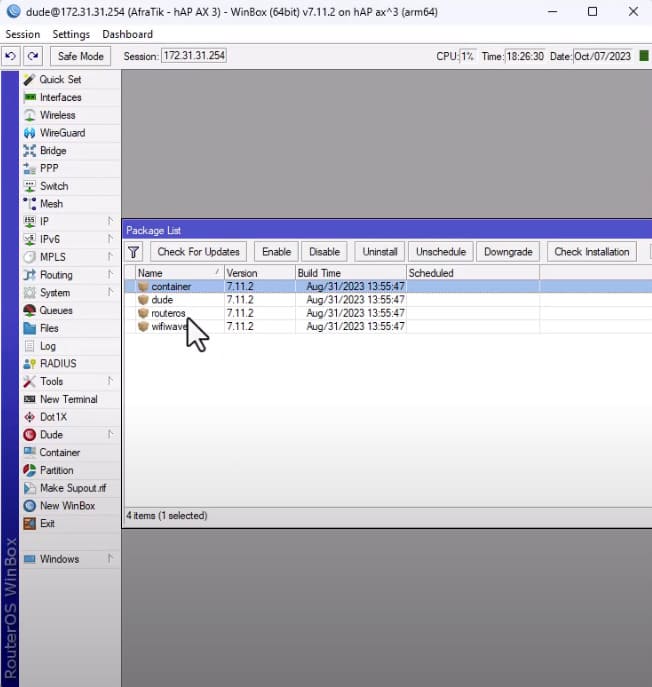Click the Scheduled column header
Screen dimensions: 652x687
473,273
